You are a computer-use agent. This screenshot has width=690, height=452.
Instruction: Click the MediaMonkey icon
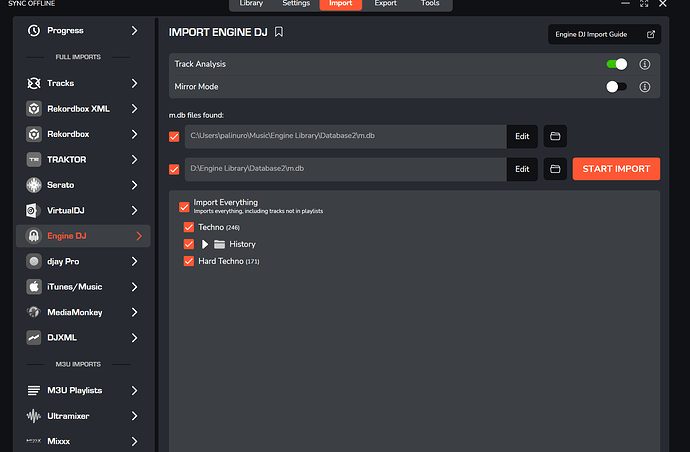click(34, 312)
